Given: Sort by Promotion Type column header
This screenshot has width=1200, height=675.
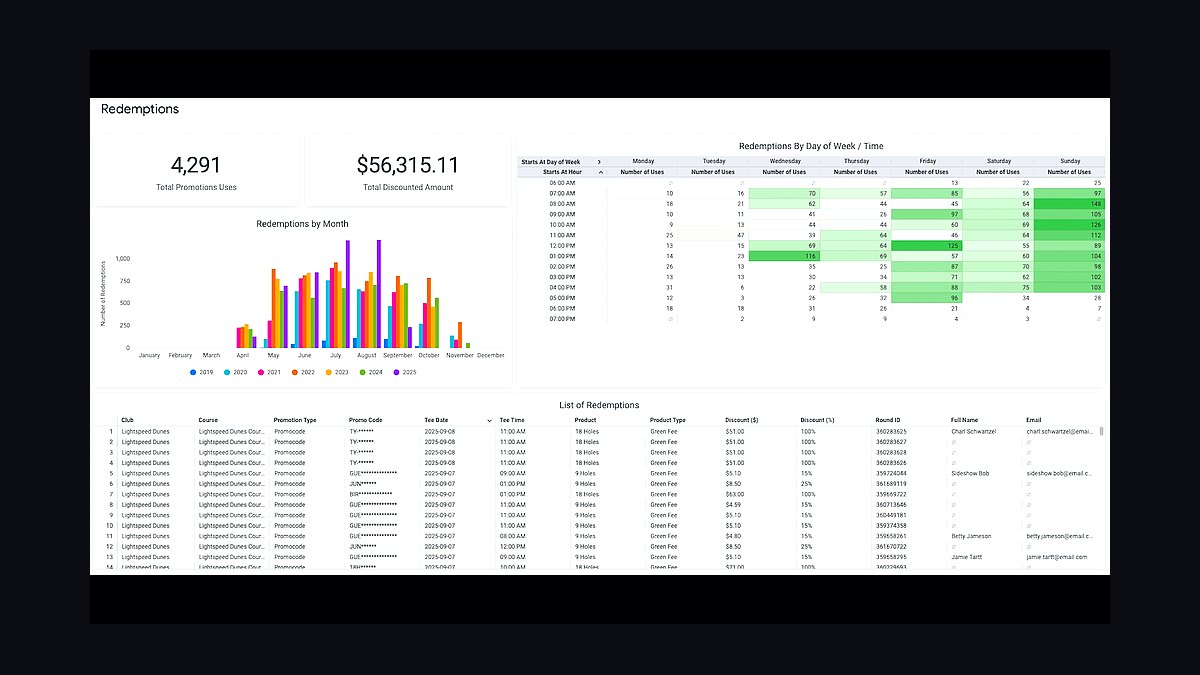Looking at the screenshot, I should [295, 420].
